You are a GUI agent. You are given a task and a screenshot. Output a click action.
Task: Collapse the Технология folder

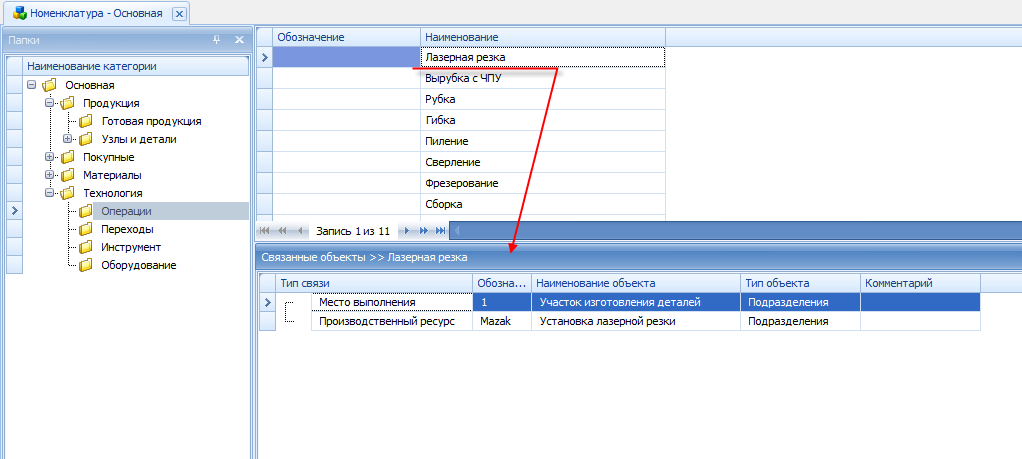pyautogui.click(x=49, y=193)
